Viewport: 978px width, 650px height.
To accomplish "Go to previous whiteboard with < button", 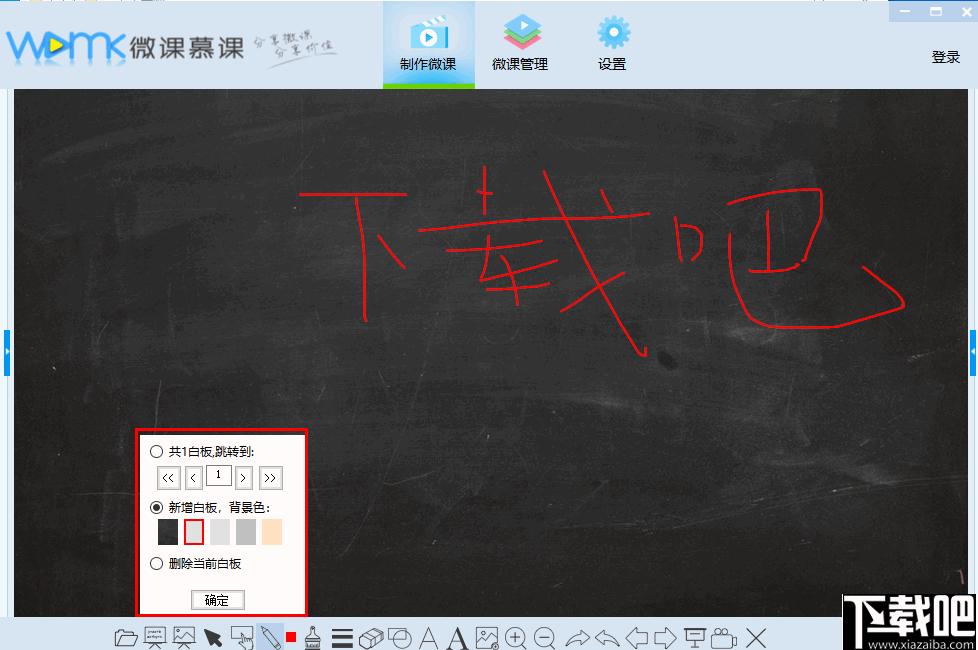I will coord(193,478).
